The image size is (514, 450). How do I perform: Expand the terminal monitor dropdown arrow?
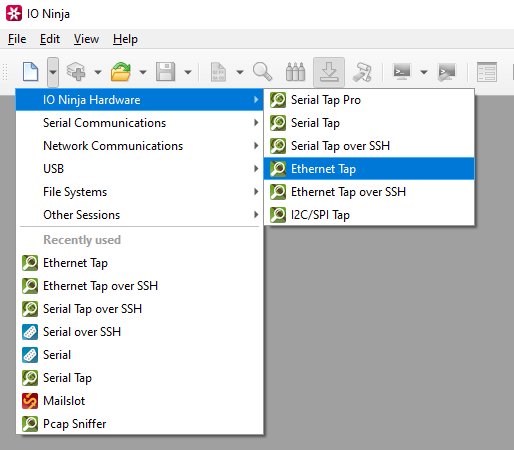[424, 72]
